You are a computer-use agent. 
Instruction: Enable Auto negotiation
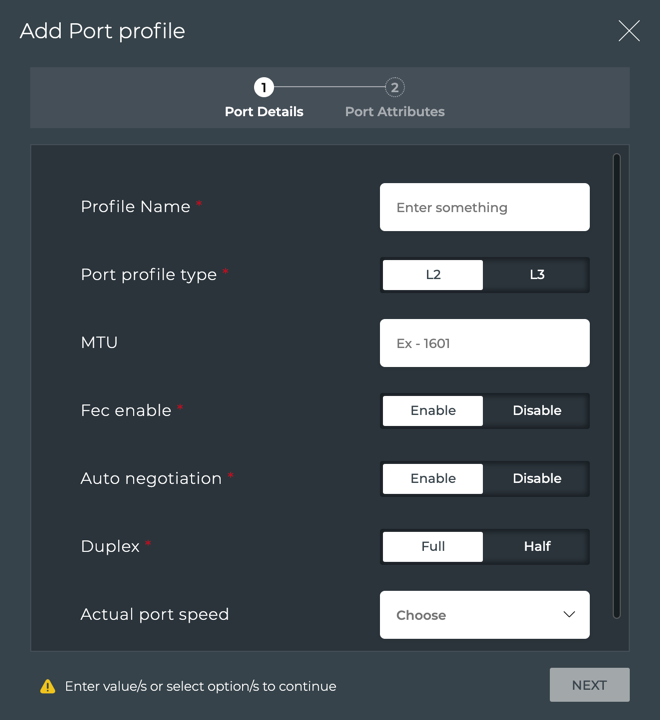(433, 479)
